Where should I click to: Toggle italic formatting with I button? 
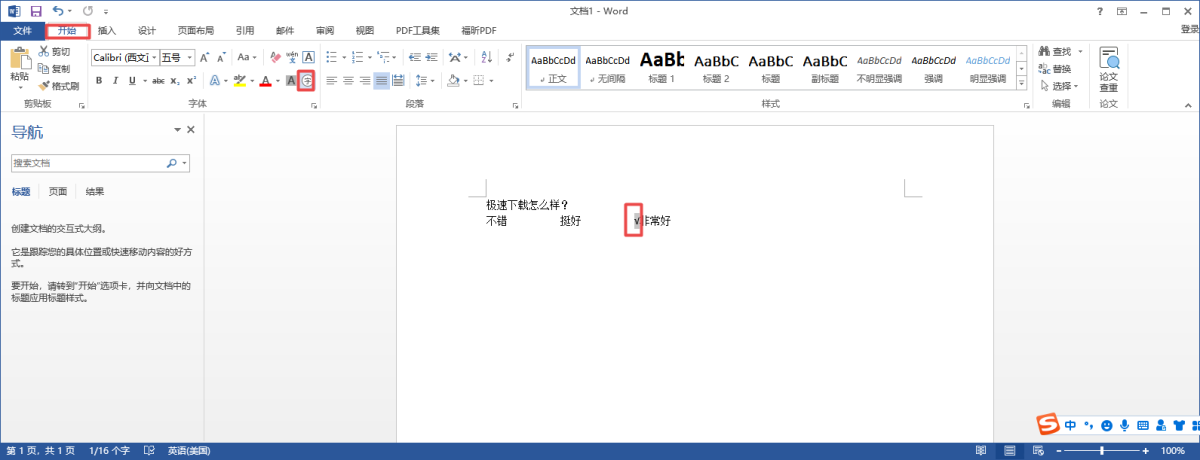(116, 81)
